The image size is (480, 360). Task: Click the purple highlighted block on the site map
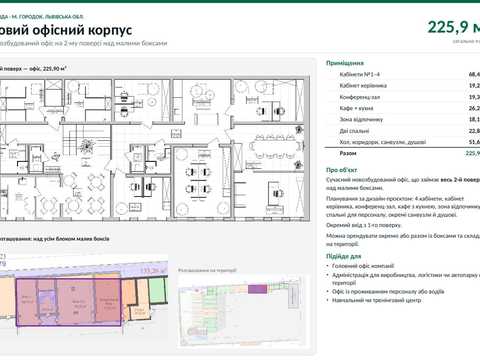[258, 289]
